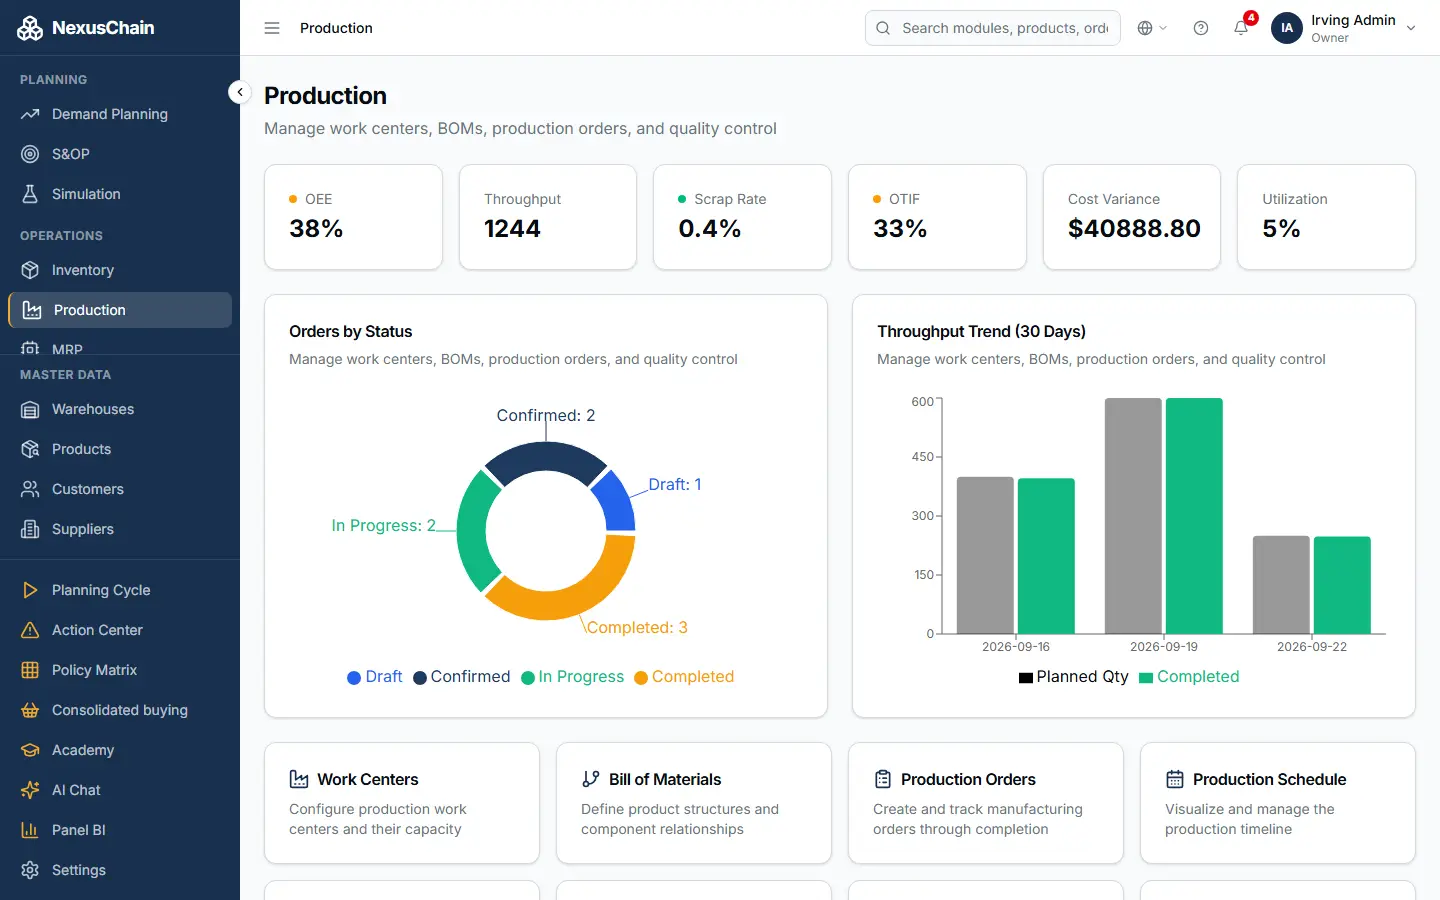The height and width of the screenshot is (900, 1440).
Task: Click the search modules input field
Action: tap(993, 28)
